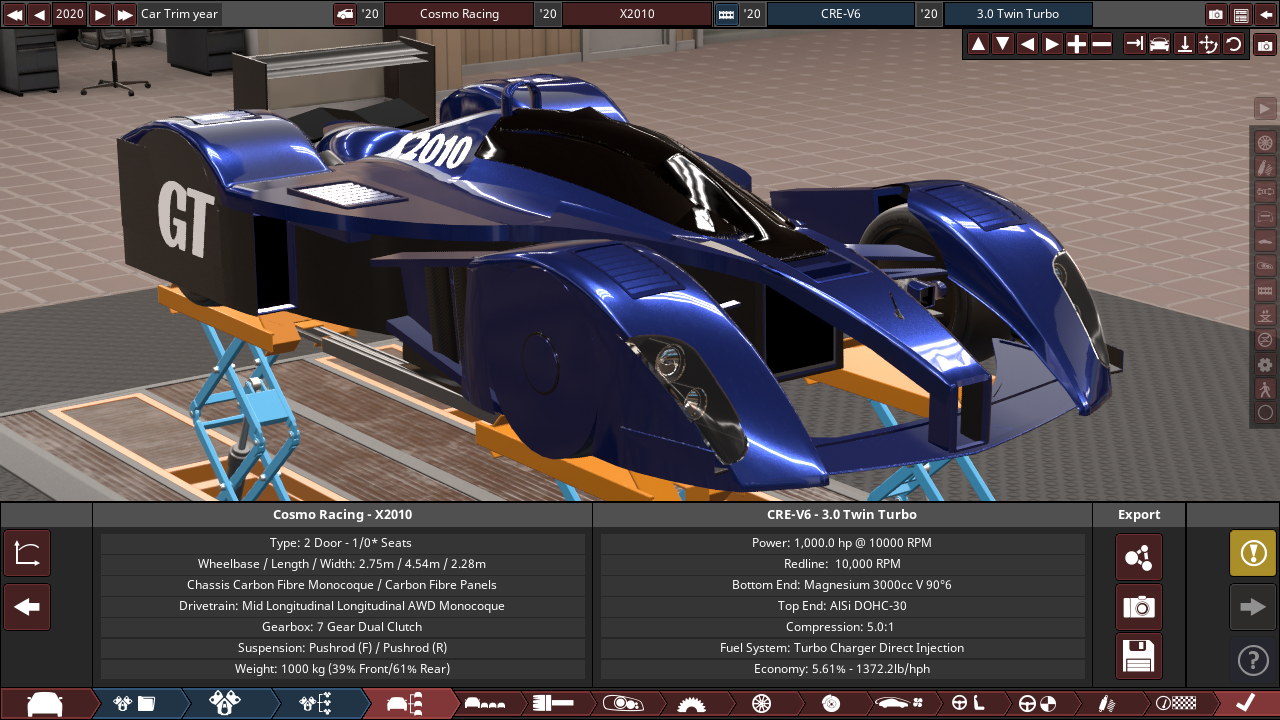Reset camera with circular arrow icon

[1234, 44]
